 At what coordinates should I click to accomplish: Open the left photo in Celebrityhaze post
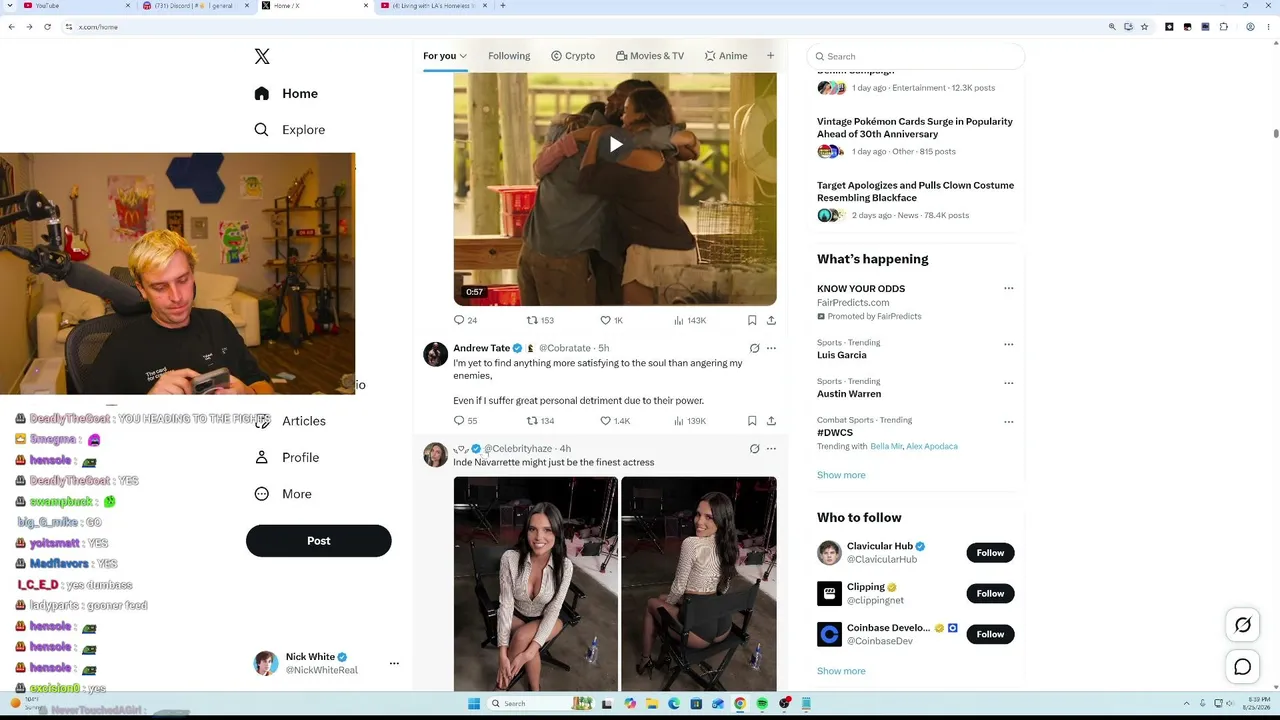coord(535,584)
